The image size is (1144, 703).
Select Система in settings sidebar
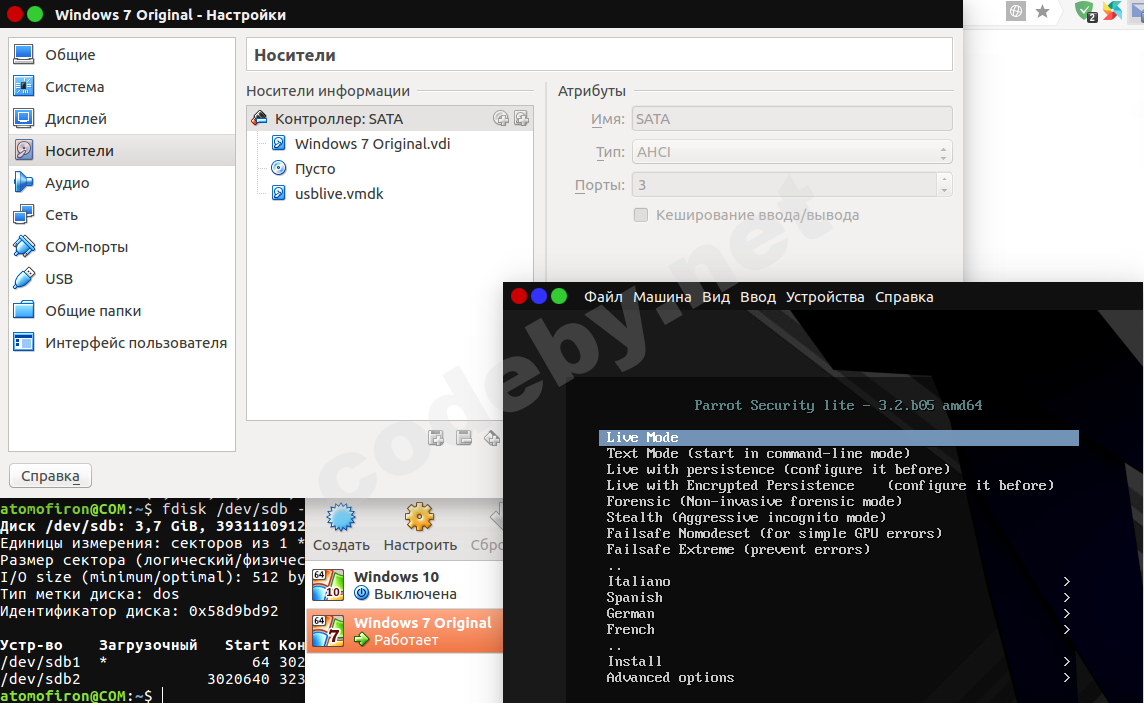(x=74, y=87)
